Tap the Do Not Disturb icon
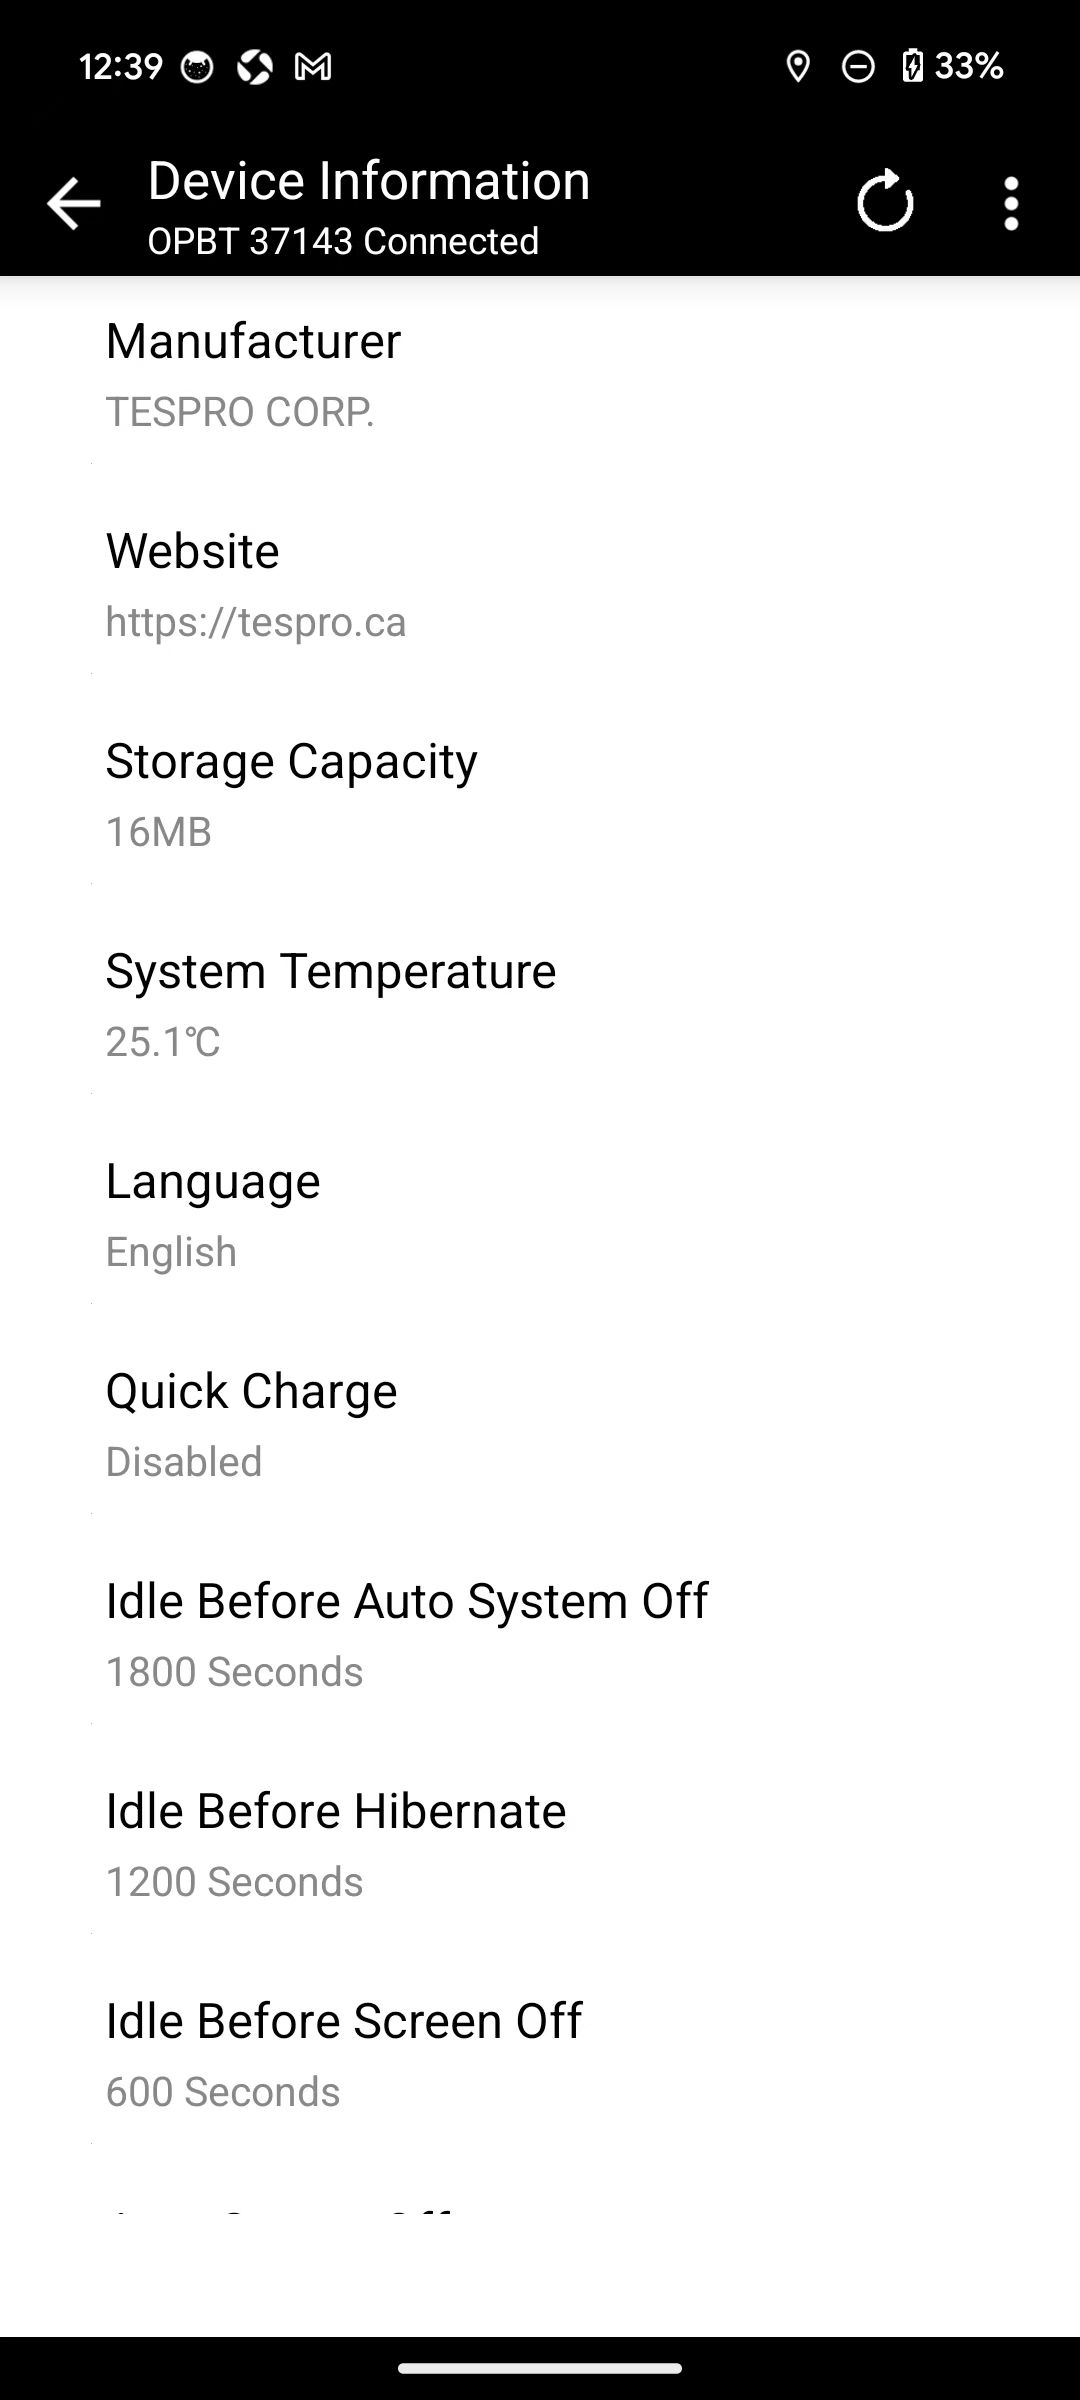The width and height of the screenshot is (1080, 2400). (x=857, y=67)
